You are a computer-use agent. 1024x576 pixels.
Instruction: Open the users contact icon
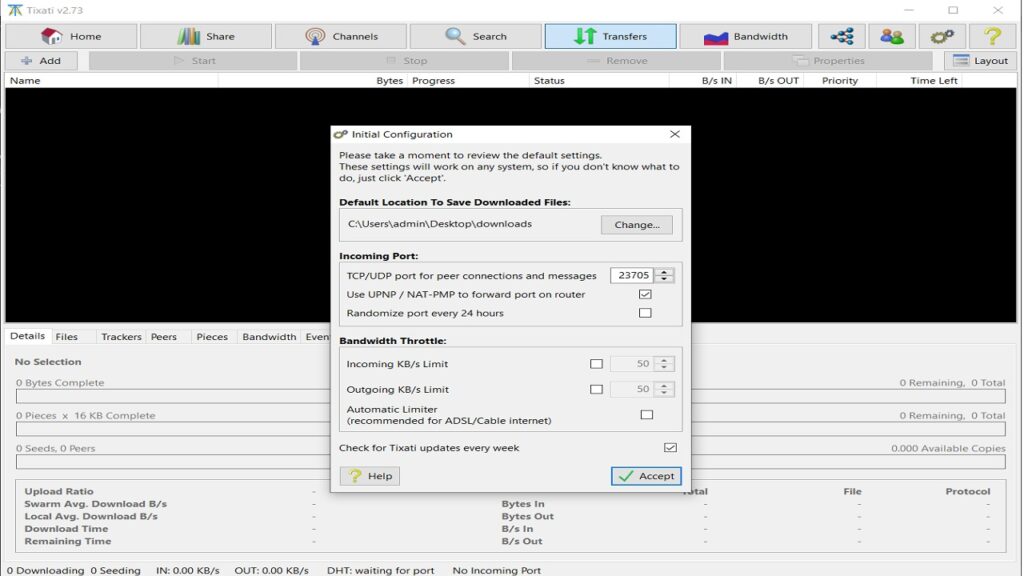[x=891, y=36]
